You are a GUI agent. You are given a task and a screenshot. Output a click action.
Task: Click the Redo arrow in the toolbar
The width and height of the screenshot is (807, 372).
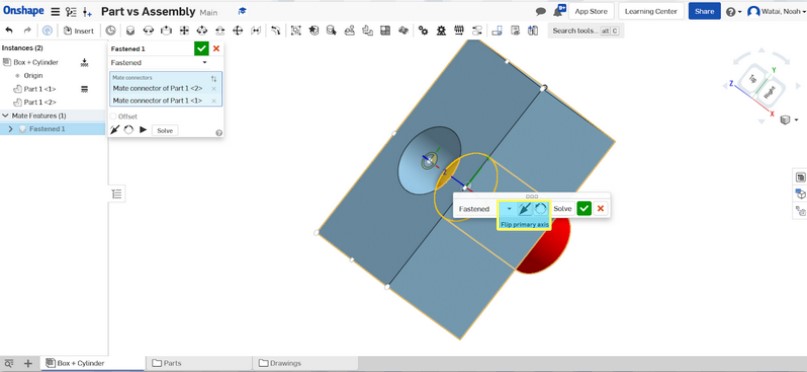point(27,30)
